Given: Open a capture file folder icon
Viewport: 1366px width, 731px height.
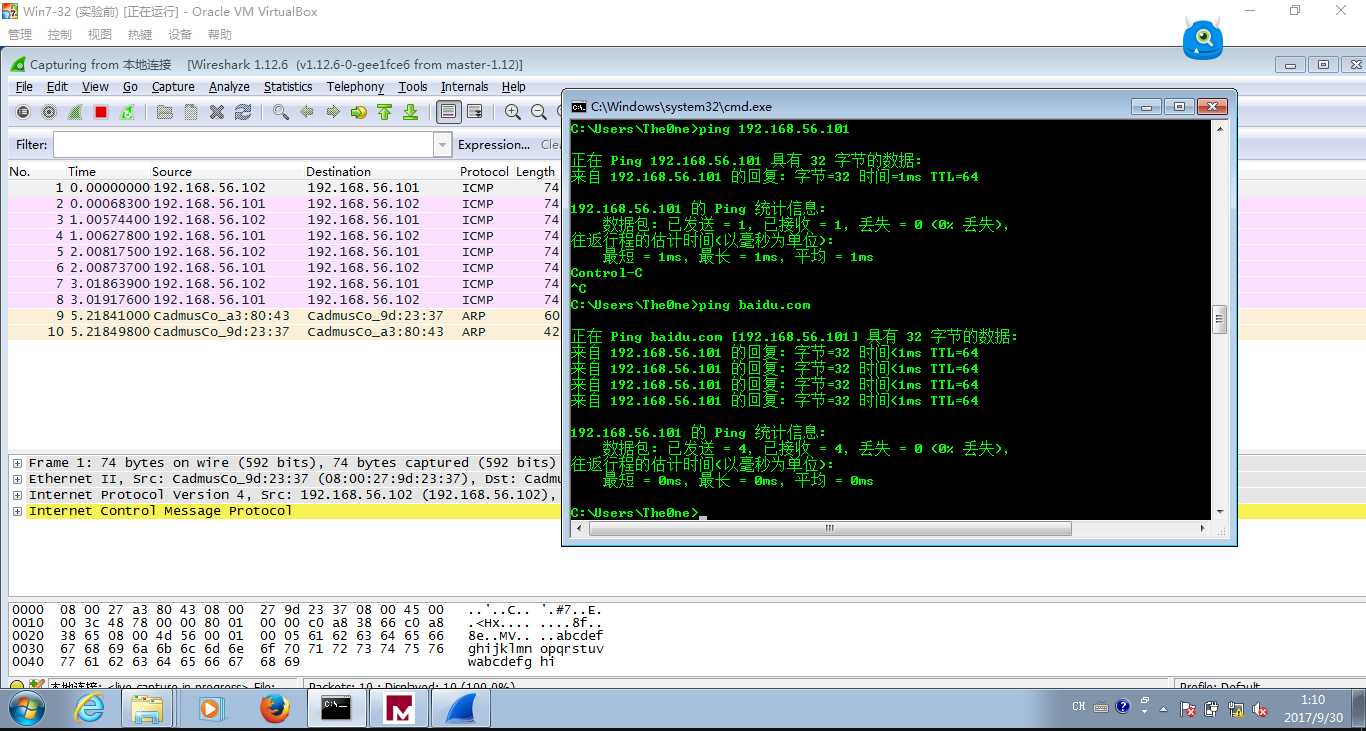Looking at the screenshot, I should 164,113.
